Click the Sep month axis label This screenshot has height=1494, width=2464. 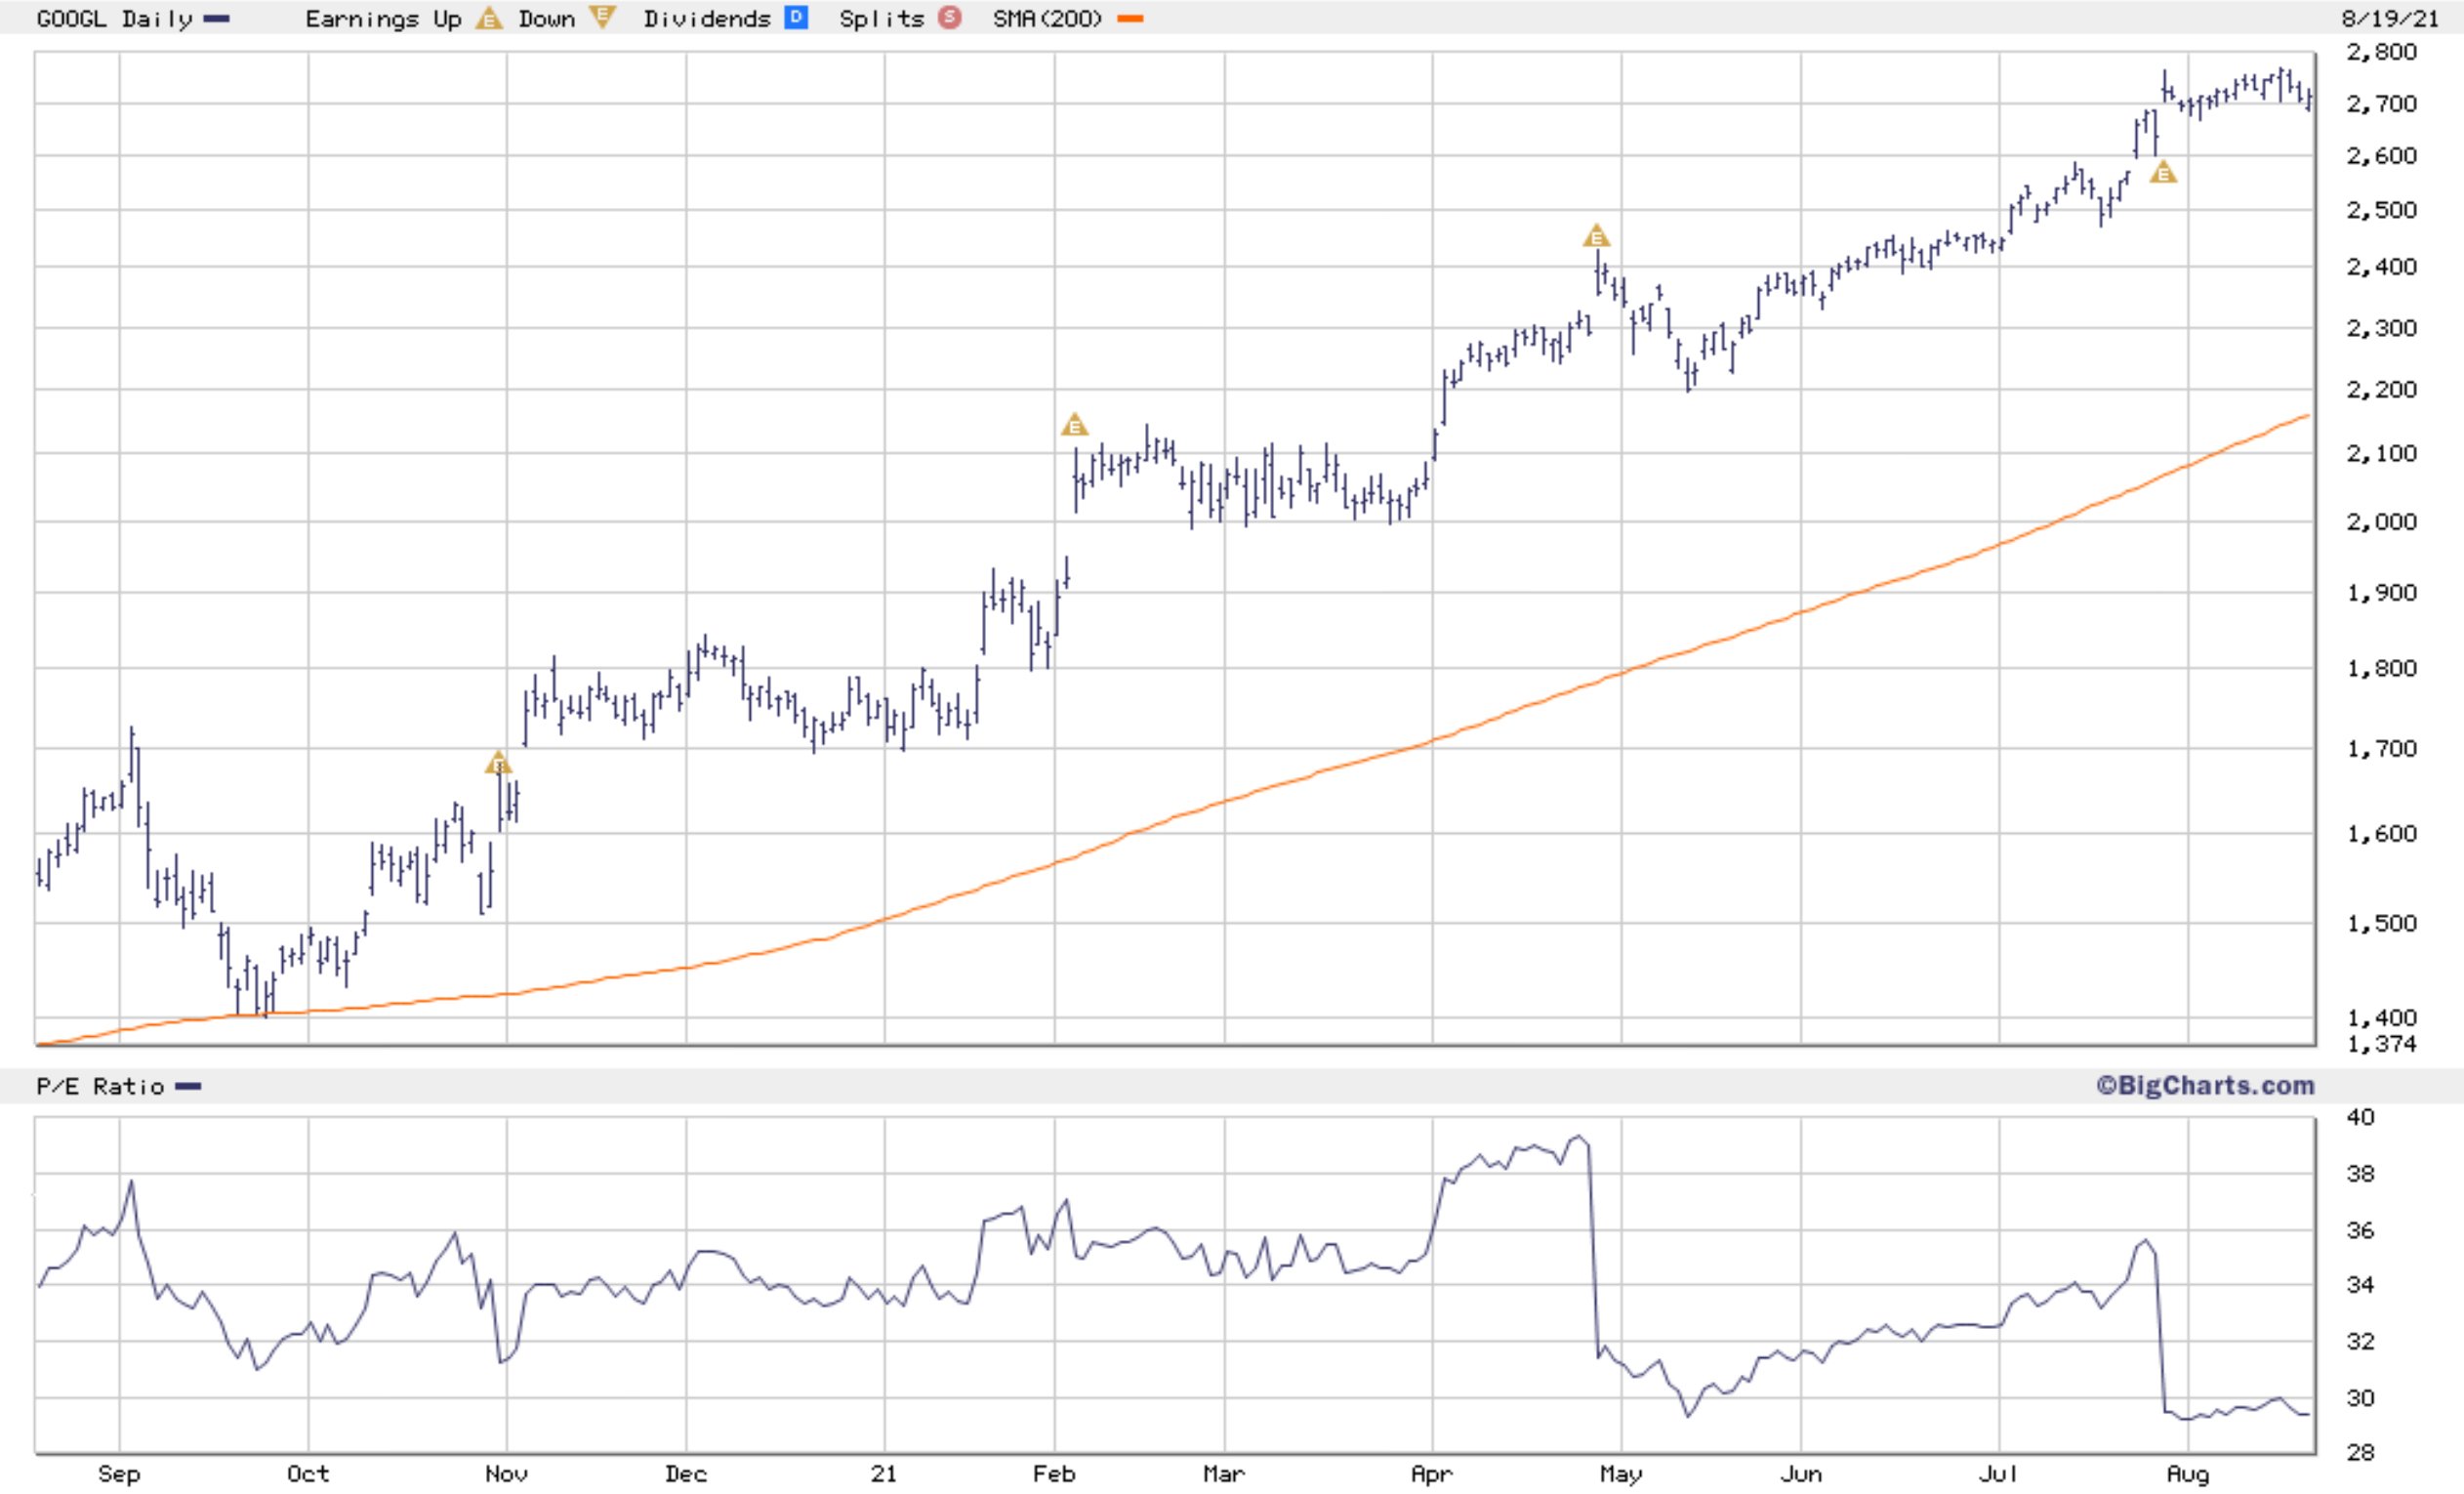click(x=119, y=1474)
